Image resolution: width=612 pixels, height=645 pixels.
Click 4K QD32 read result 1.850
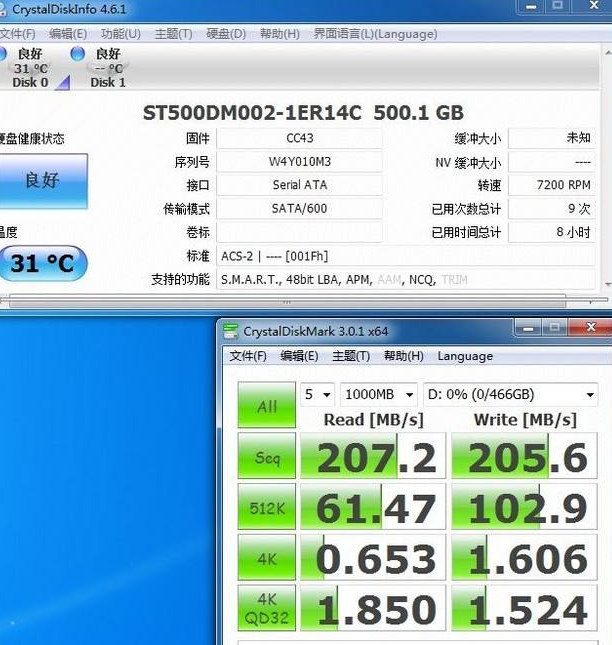pyautogui.click(x=373, y=608)
